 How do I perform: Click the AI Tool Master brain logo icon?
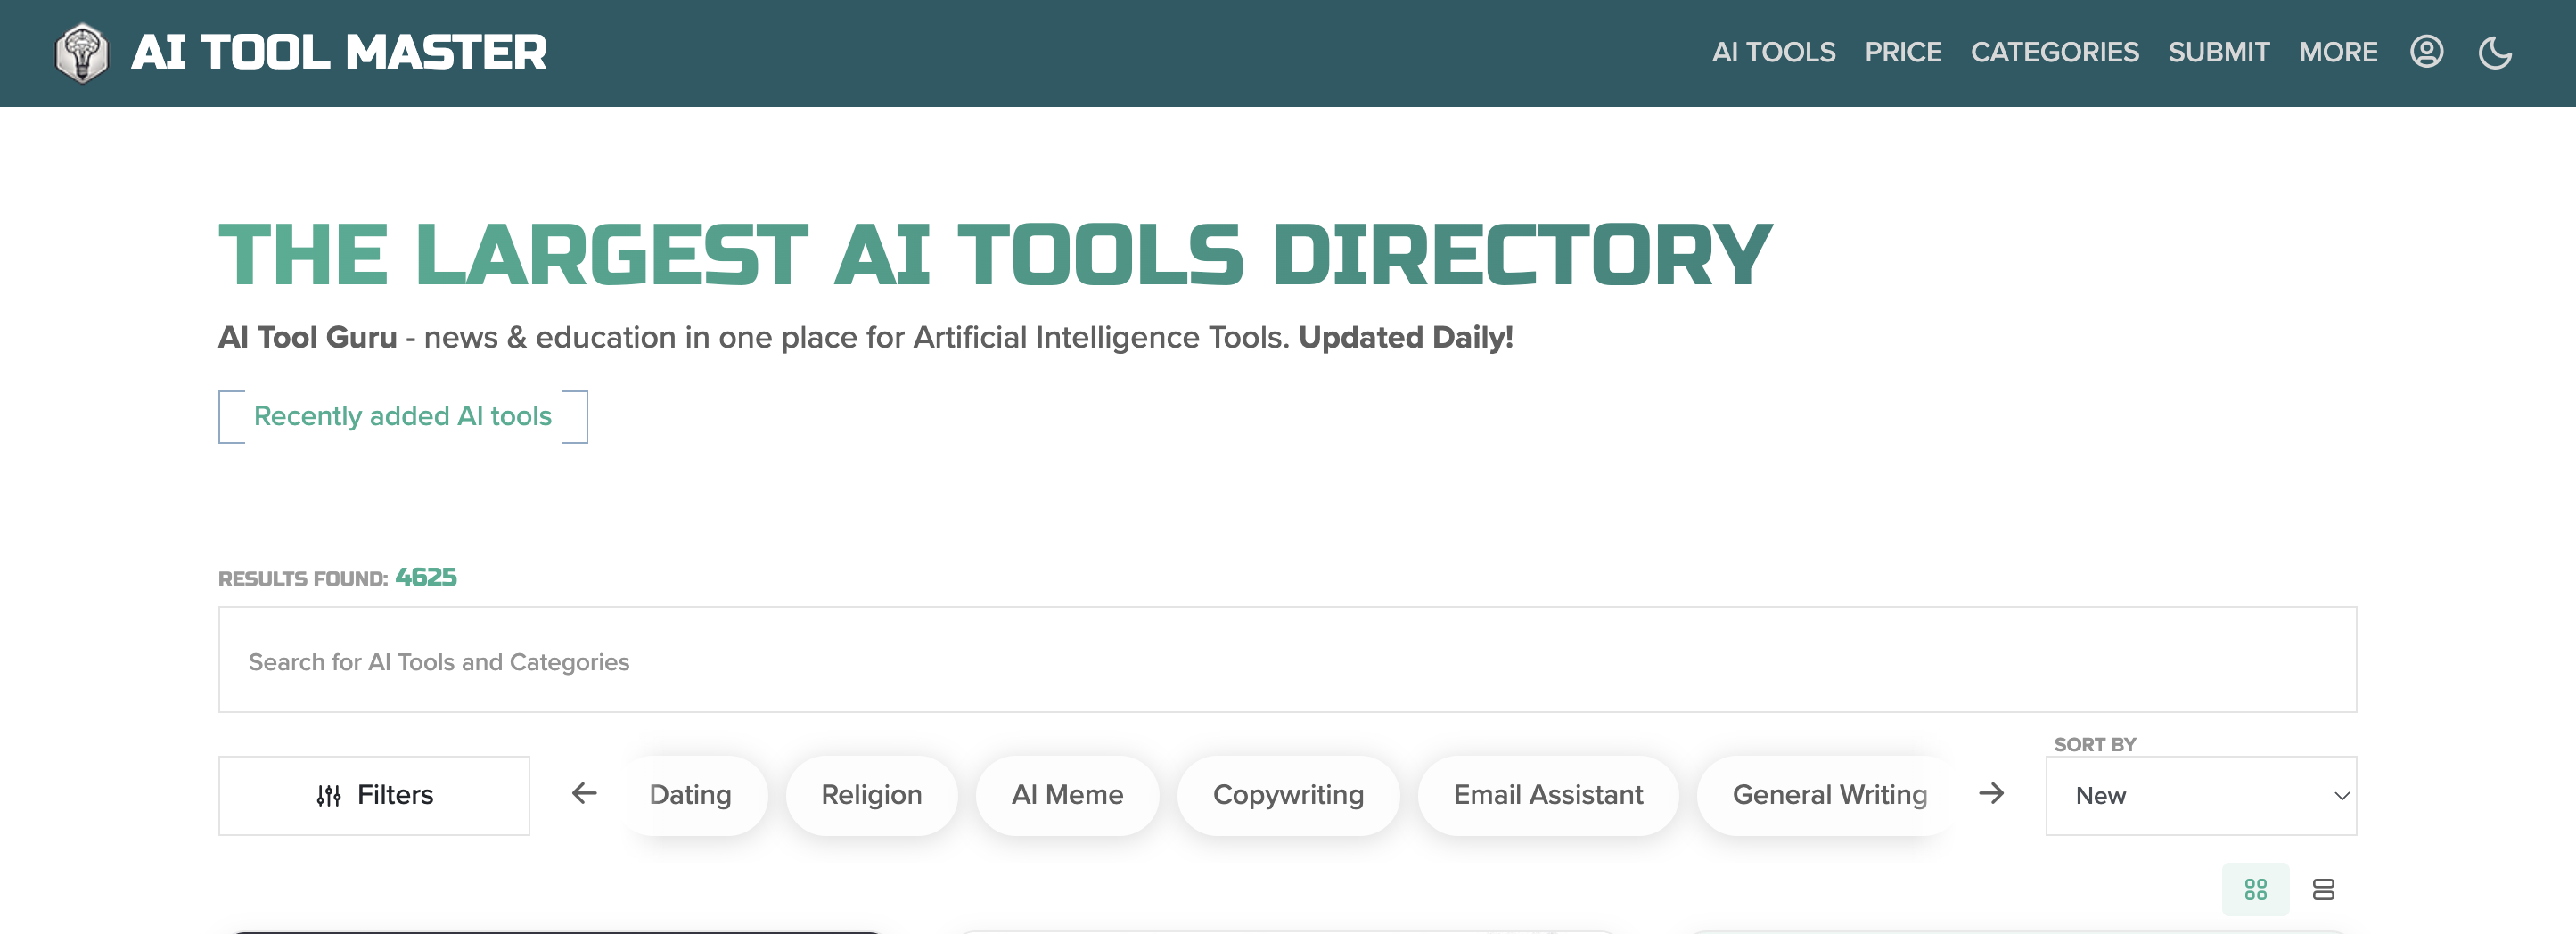point(81,53)
